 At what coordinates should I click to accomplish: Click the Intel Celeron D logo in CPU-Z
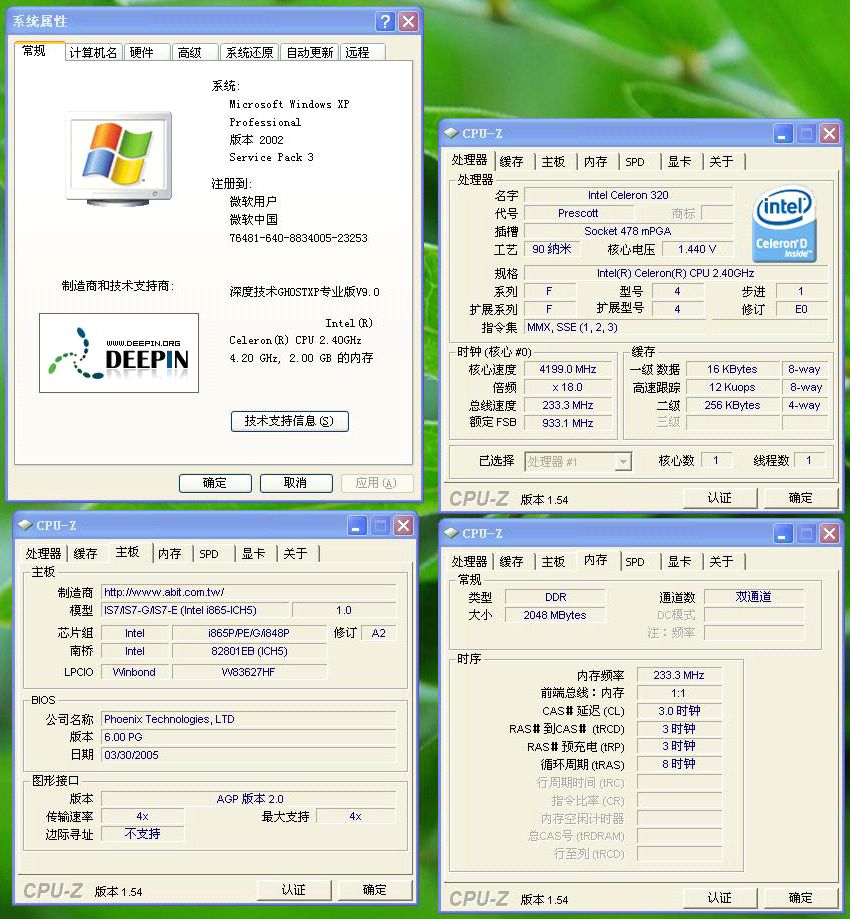click(x=784, y=222)
